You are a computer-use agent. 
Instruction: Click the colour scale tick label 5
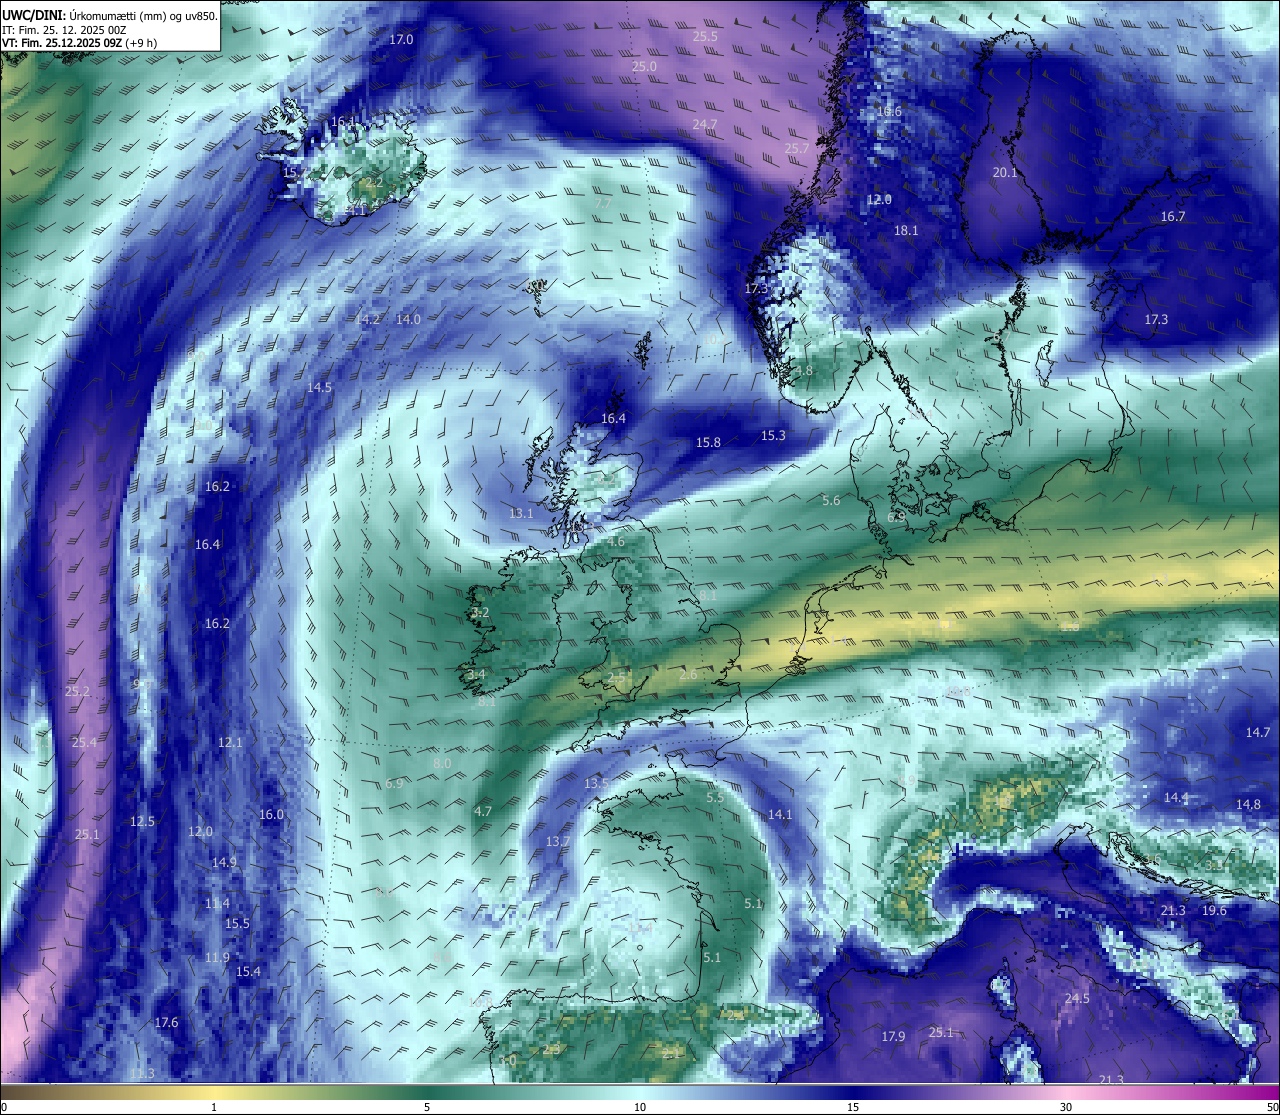coord(427,1106)
